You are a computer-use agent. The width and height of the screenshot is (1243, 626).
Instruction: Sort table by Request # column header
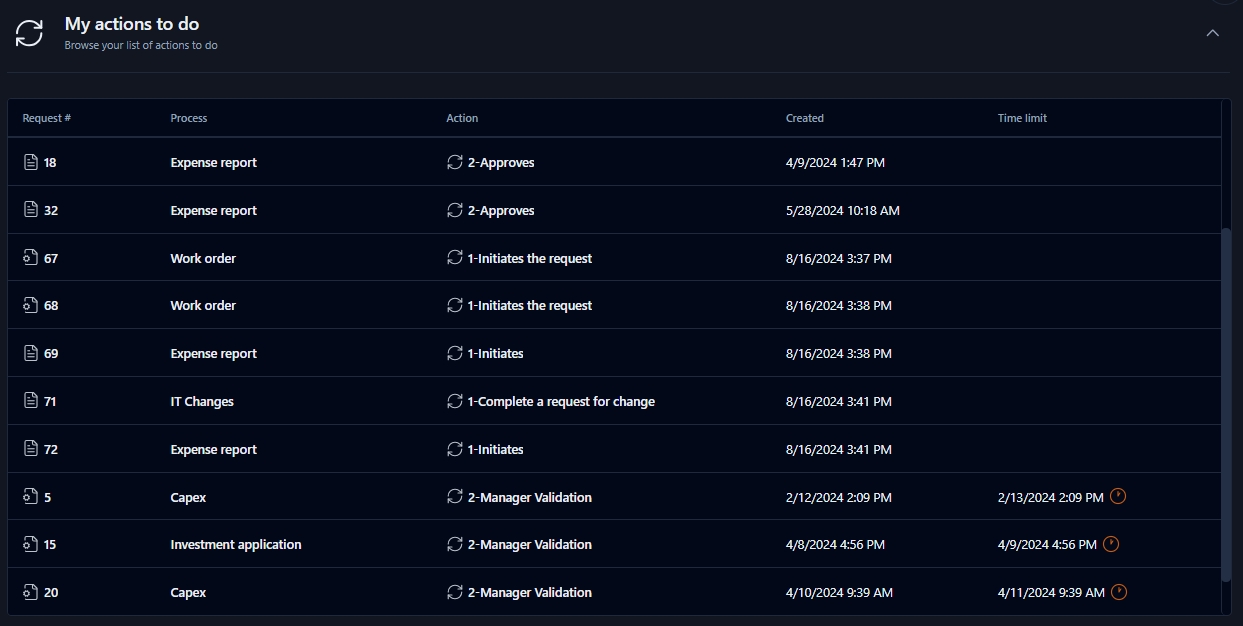coord(46,118)
